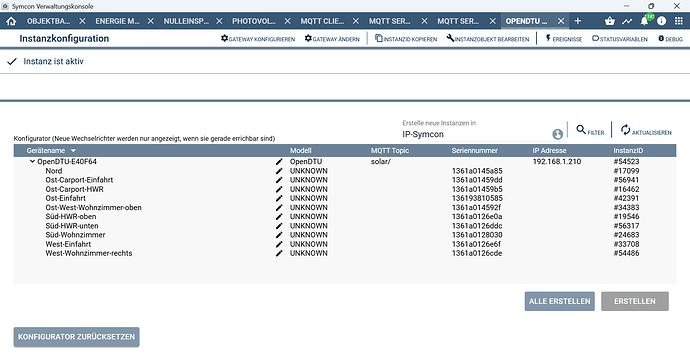The width and height of the screenshot is (690, 362).
Task: Click the solar/ MQTT topic cell
Action: pos(381,162)
